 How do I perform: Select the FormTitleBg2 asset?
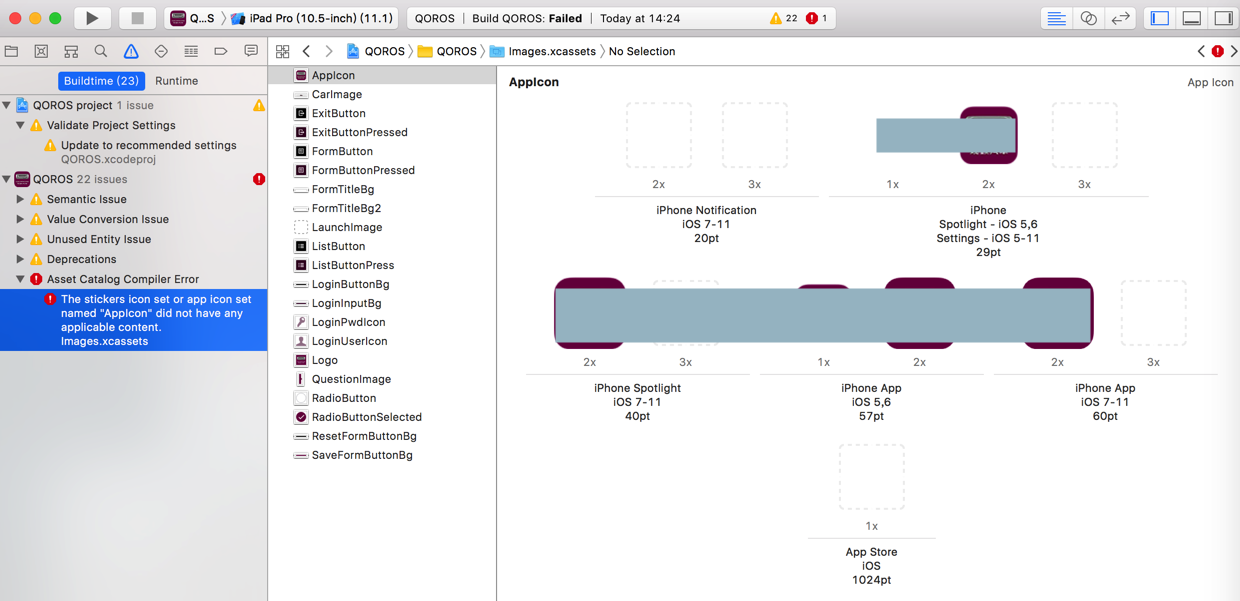383,208
